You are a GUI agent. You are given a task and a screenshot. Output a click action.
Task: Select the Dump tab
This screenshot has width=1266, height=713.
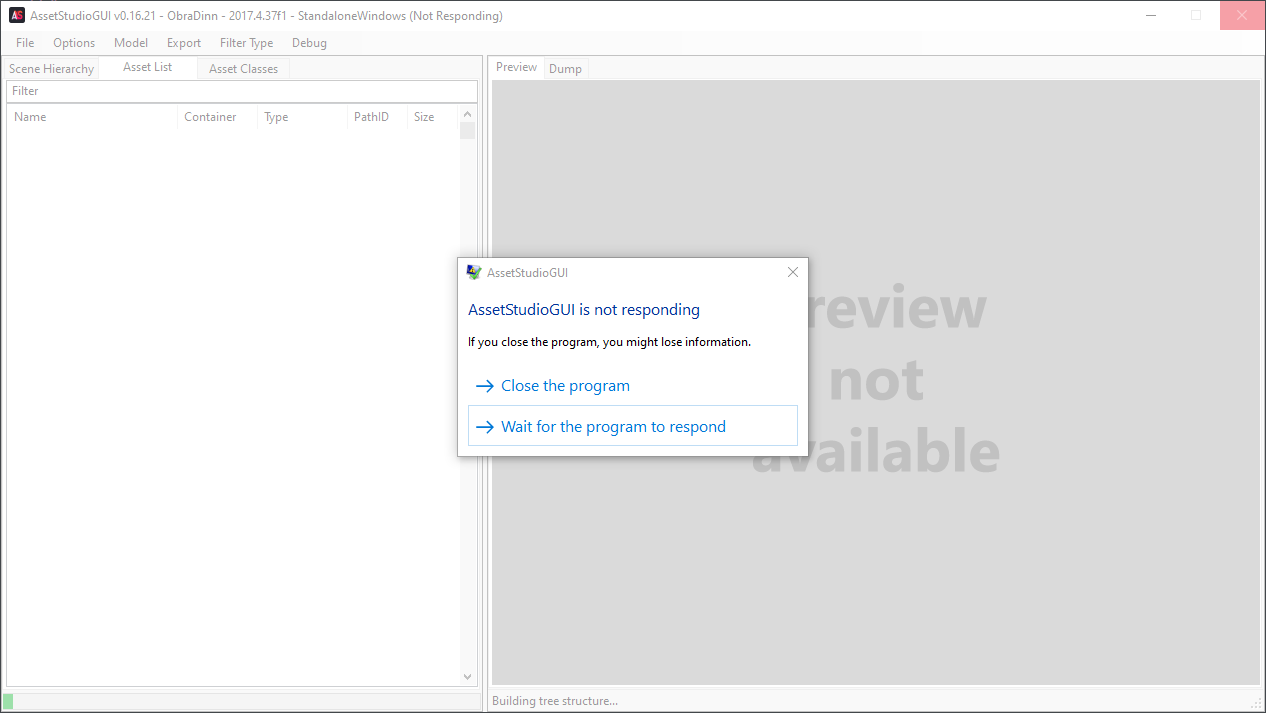[x=565, y=69]
